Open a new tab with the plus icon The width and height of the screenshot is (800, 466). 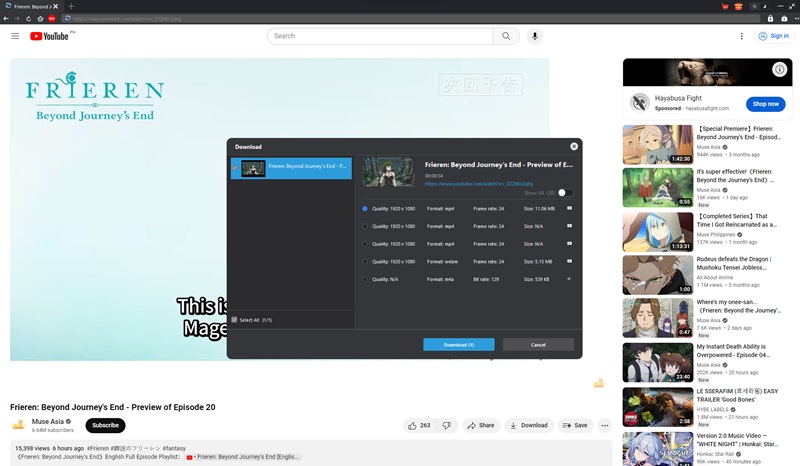click(x=71, y=6)
